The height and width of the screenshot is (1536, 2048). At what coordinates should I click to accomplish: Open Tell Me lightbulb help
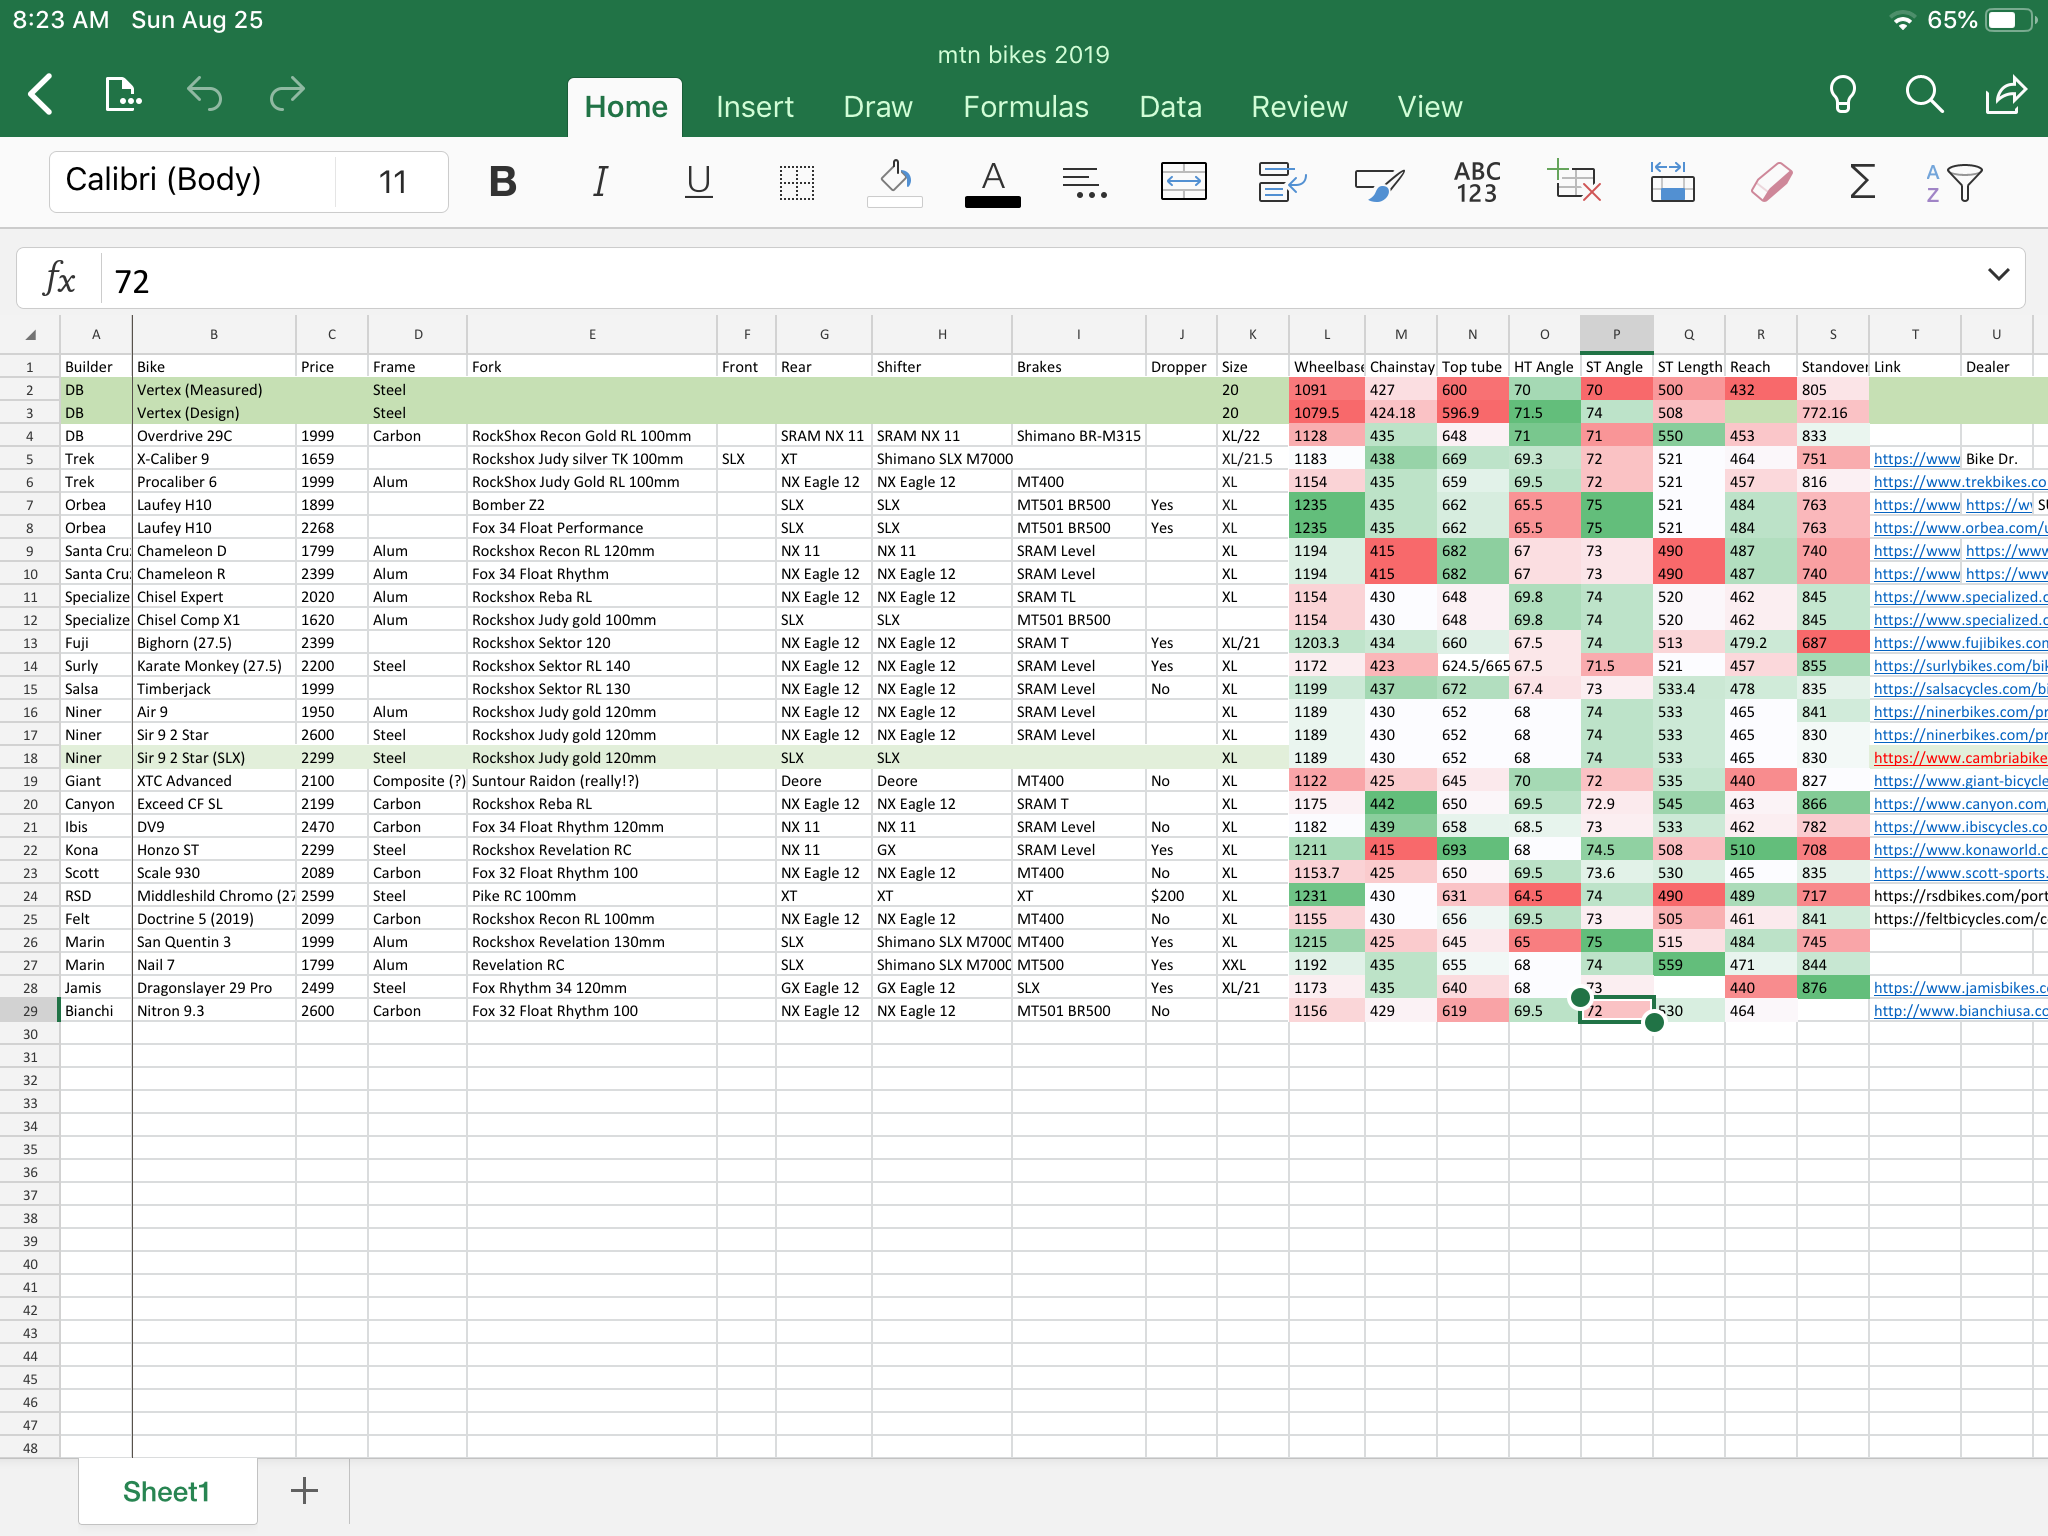point(1842,95)
